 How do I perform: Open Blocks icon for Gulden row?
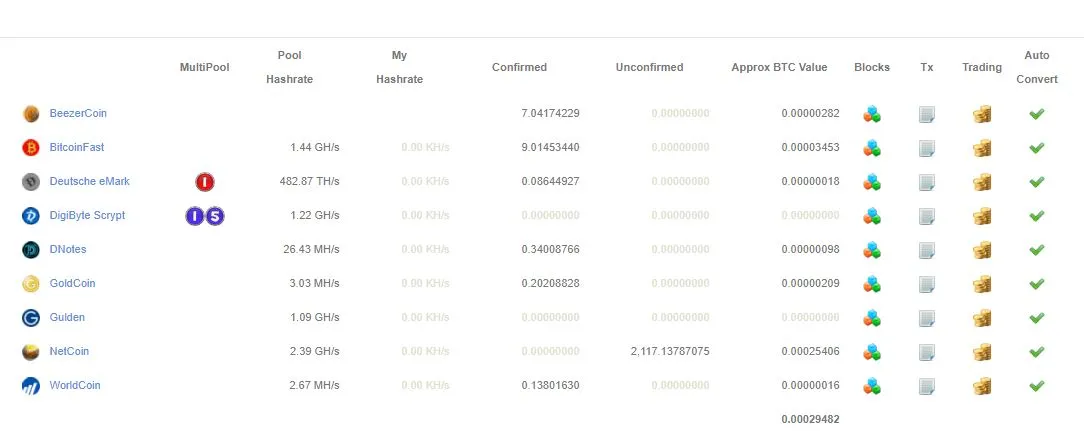pyautogui.click(x=872, y=318)
